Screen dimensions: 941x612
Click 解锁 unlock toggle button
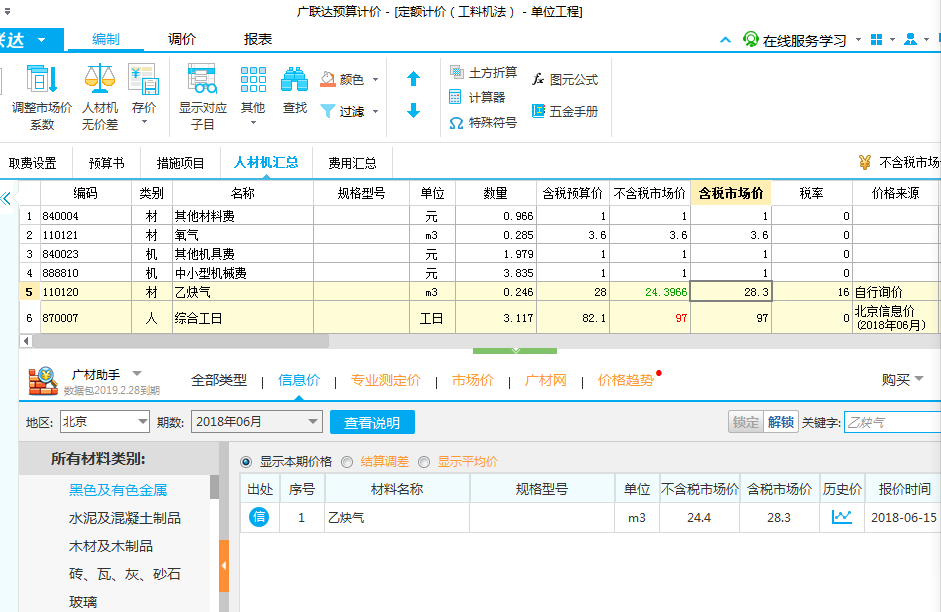pyautogui.click(x=780, y=422)
